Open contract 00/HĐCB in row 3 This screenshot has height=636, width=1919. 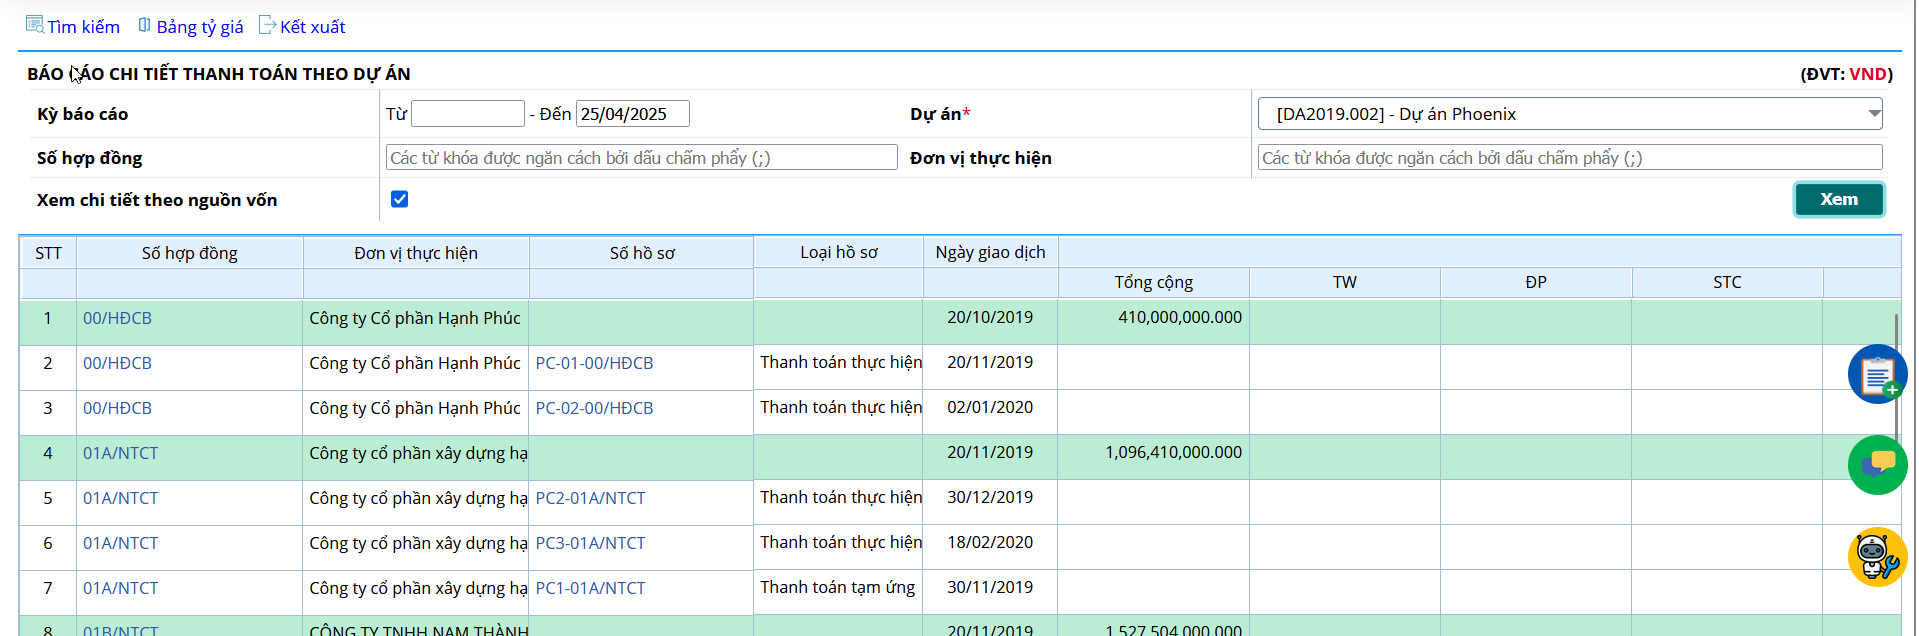pos(117,408)
